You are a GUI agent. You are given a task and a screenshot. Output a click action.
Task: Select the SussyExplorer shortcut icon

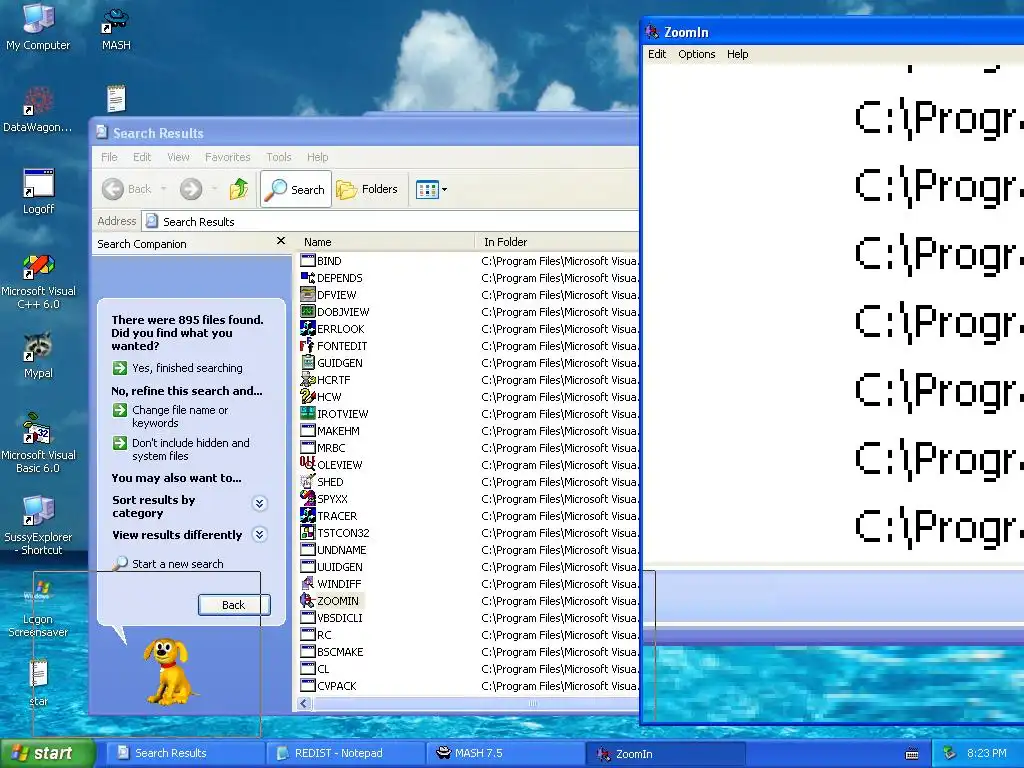(x=38, y=526)
